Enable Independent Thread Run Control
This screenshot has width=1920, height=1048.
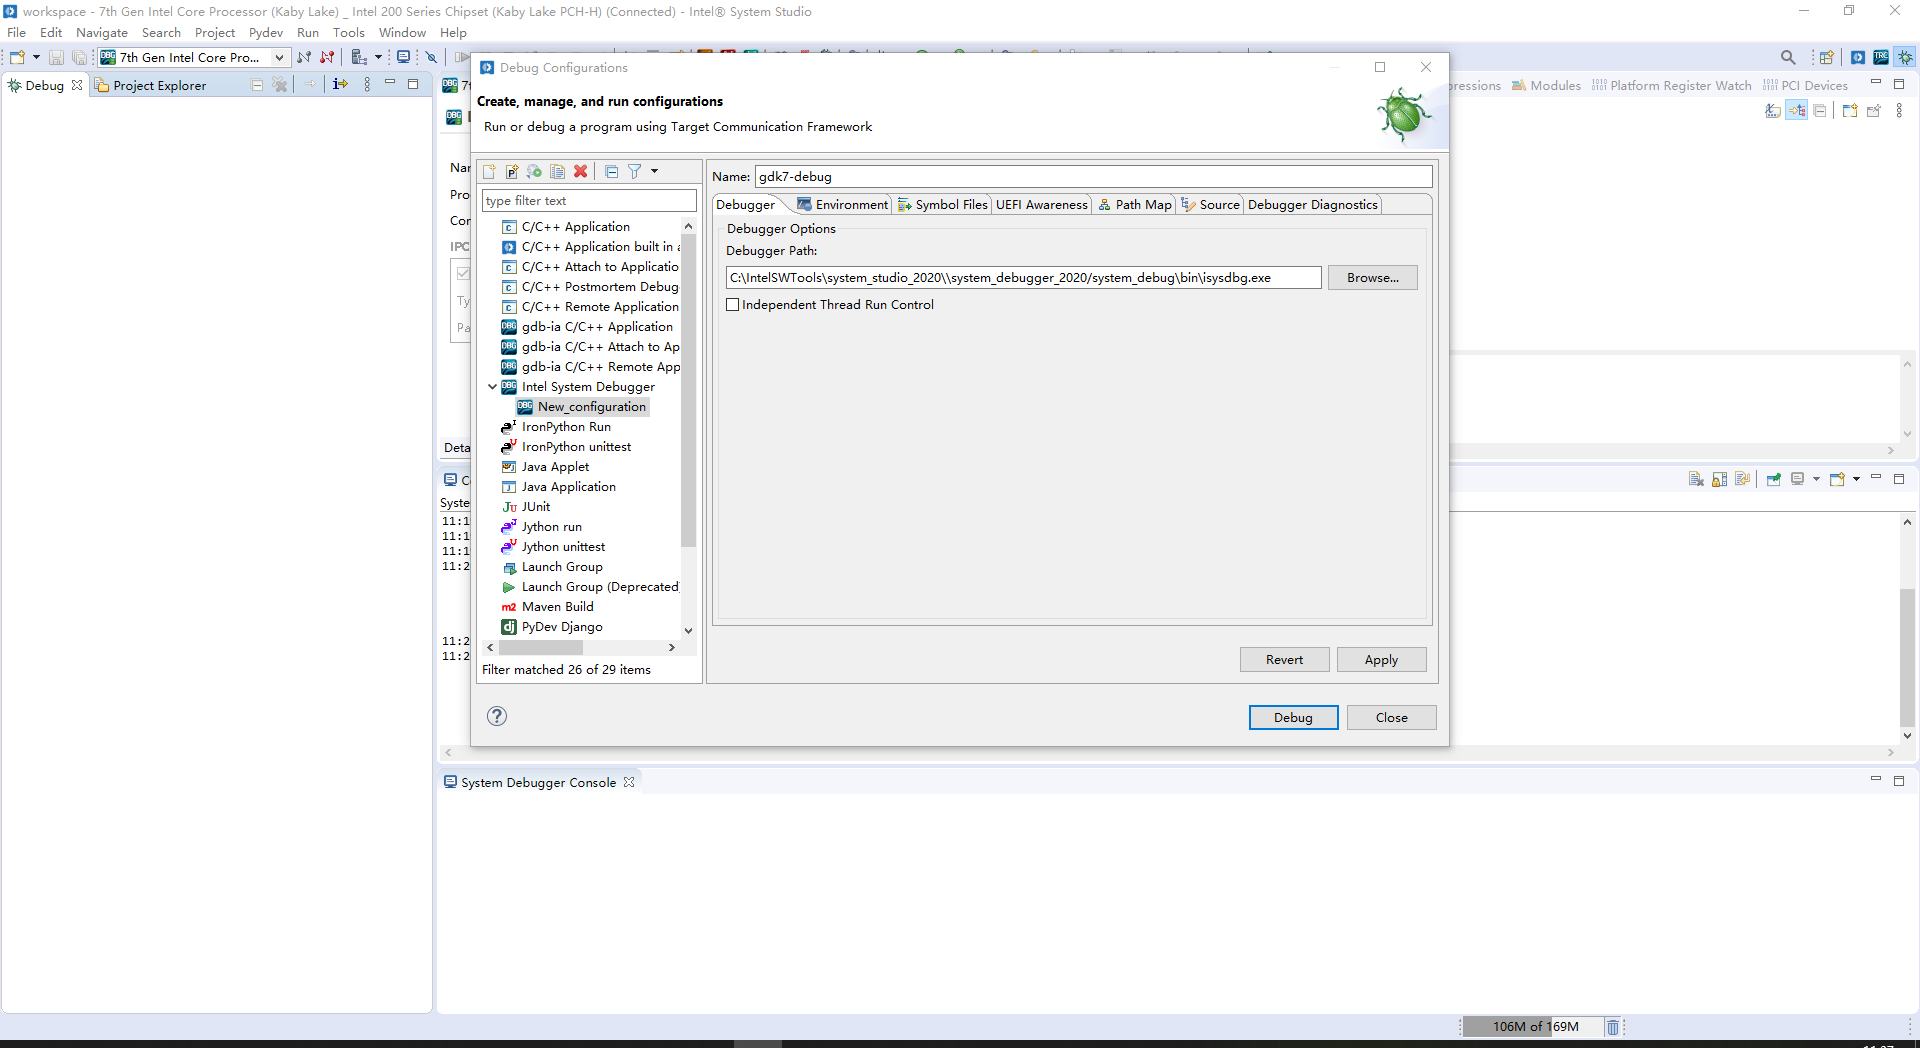point(732,304)
